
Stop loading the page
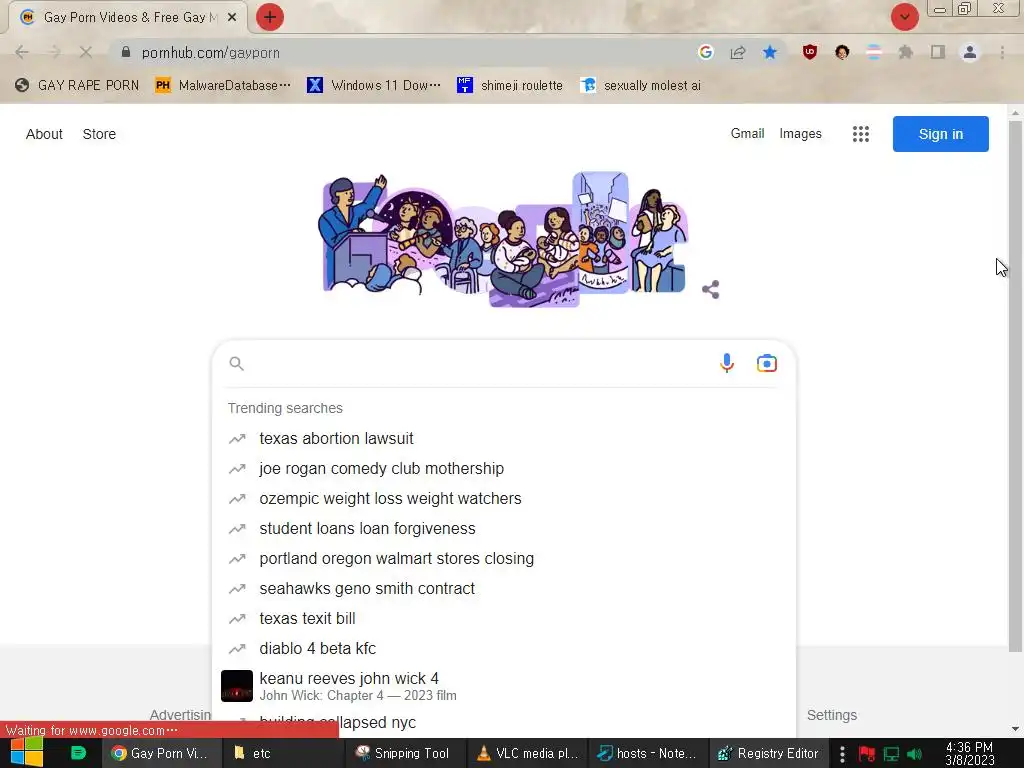[86, 52]
